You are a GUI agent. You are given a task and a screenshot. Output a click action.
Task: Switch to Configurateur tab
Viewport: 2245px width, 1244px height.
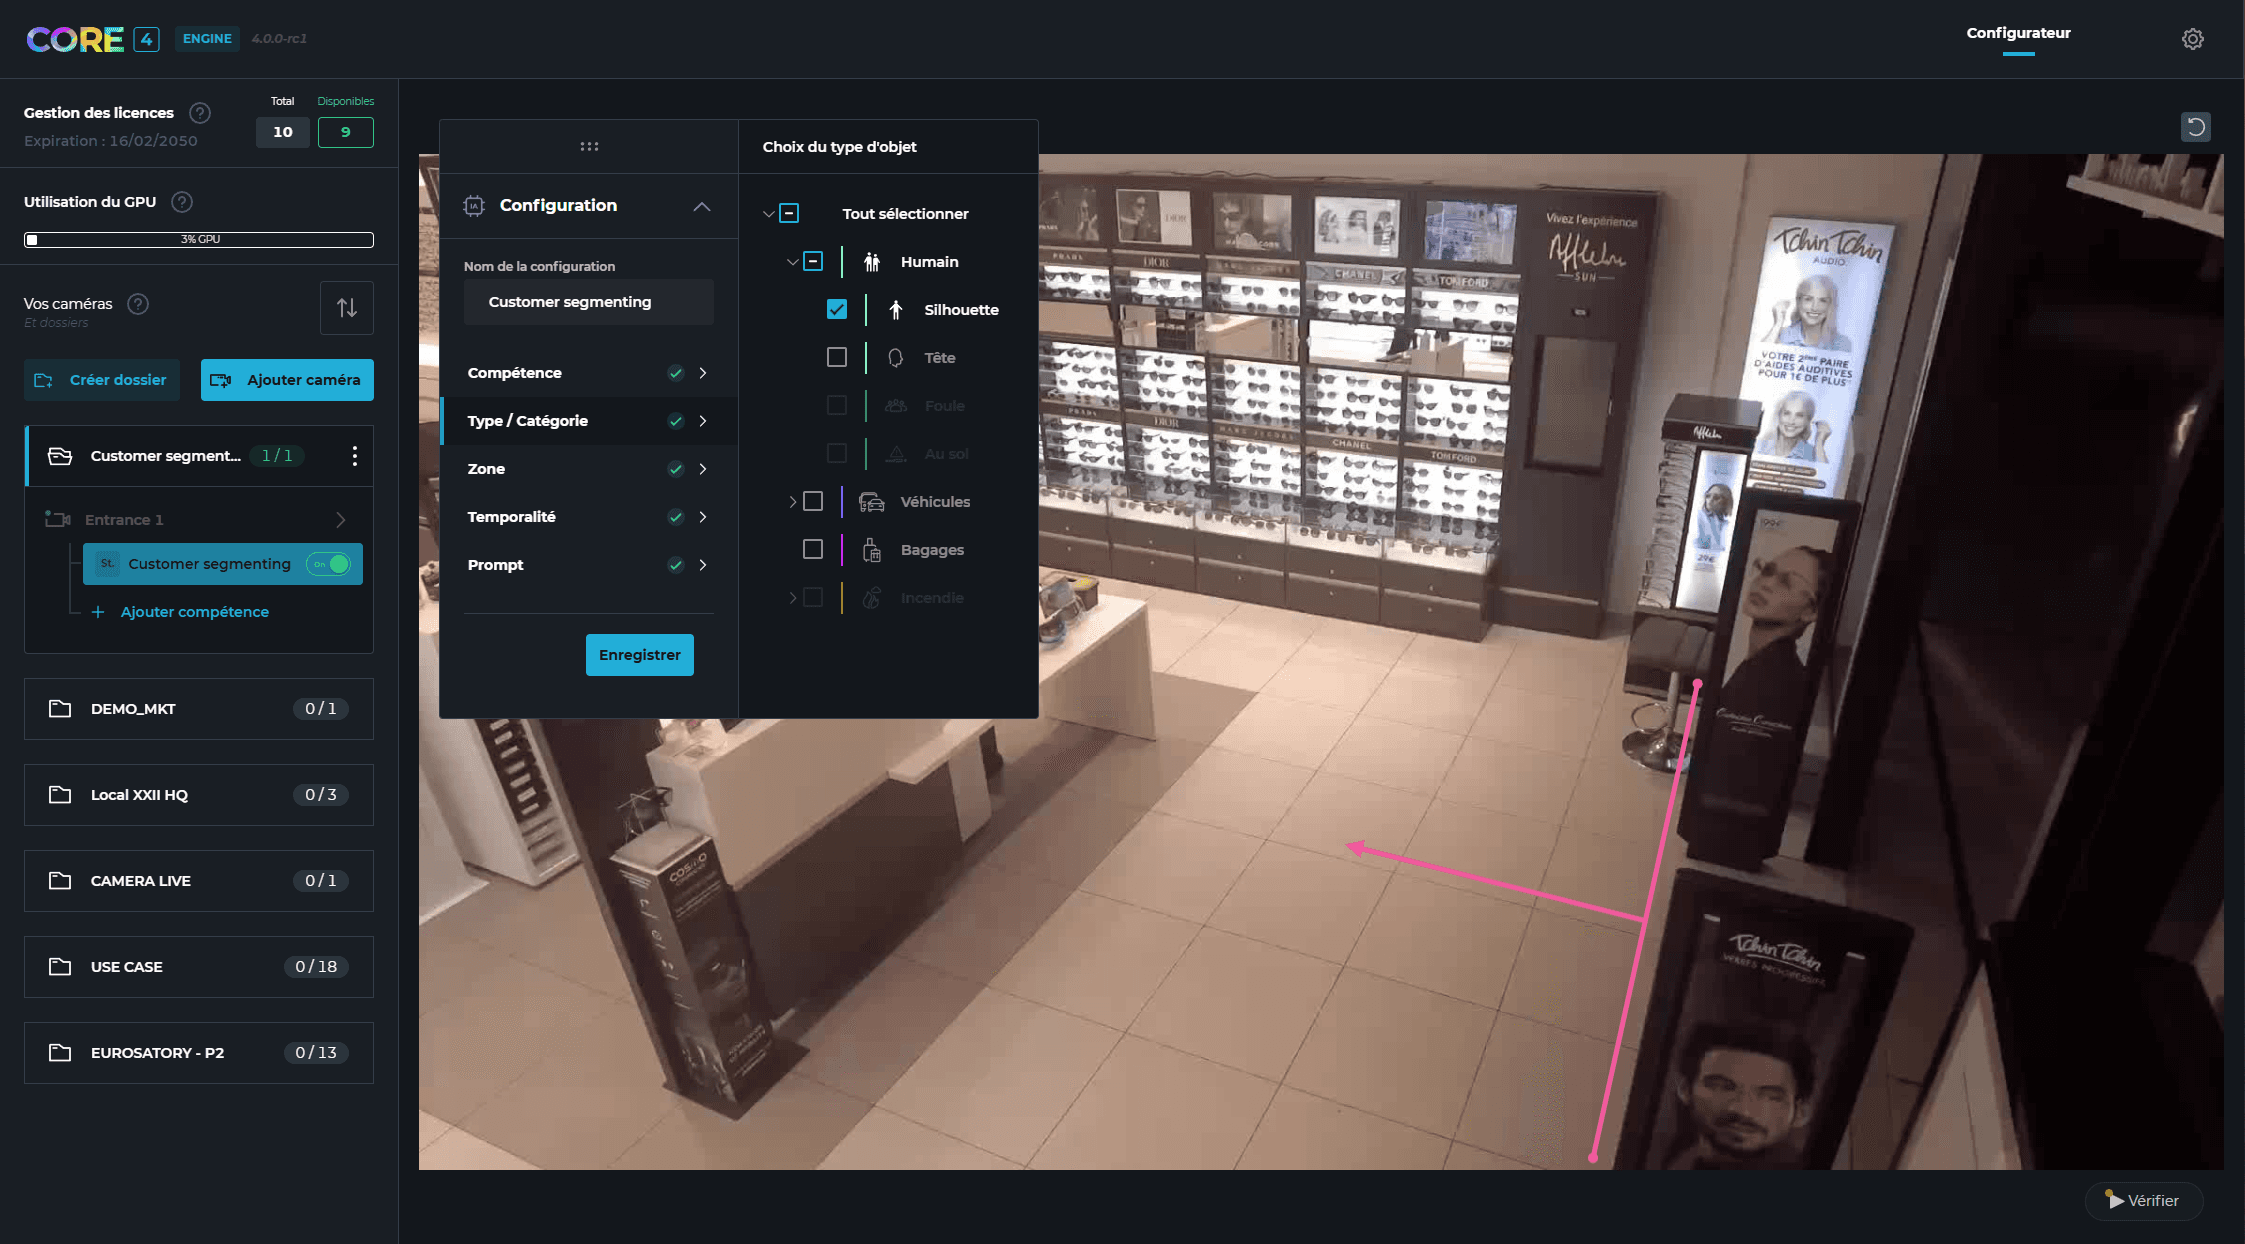point(2018,33)
